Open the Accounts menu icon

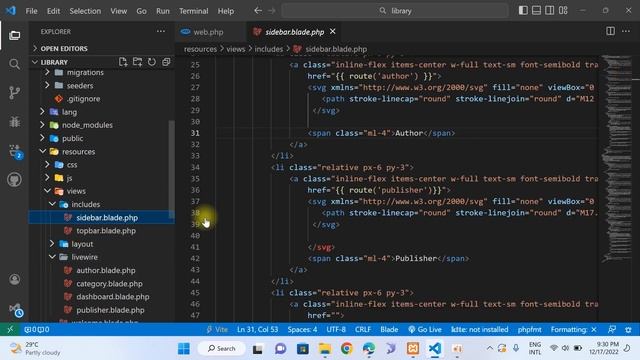tap(14, 279)
